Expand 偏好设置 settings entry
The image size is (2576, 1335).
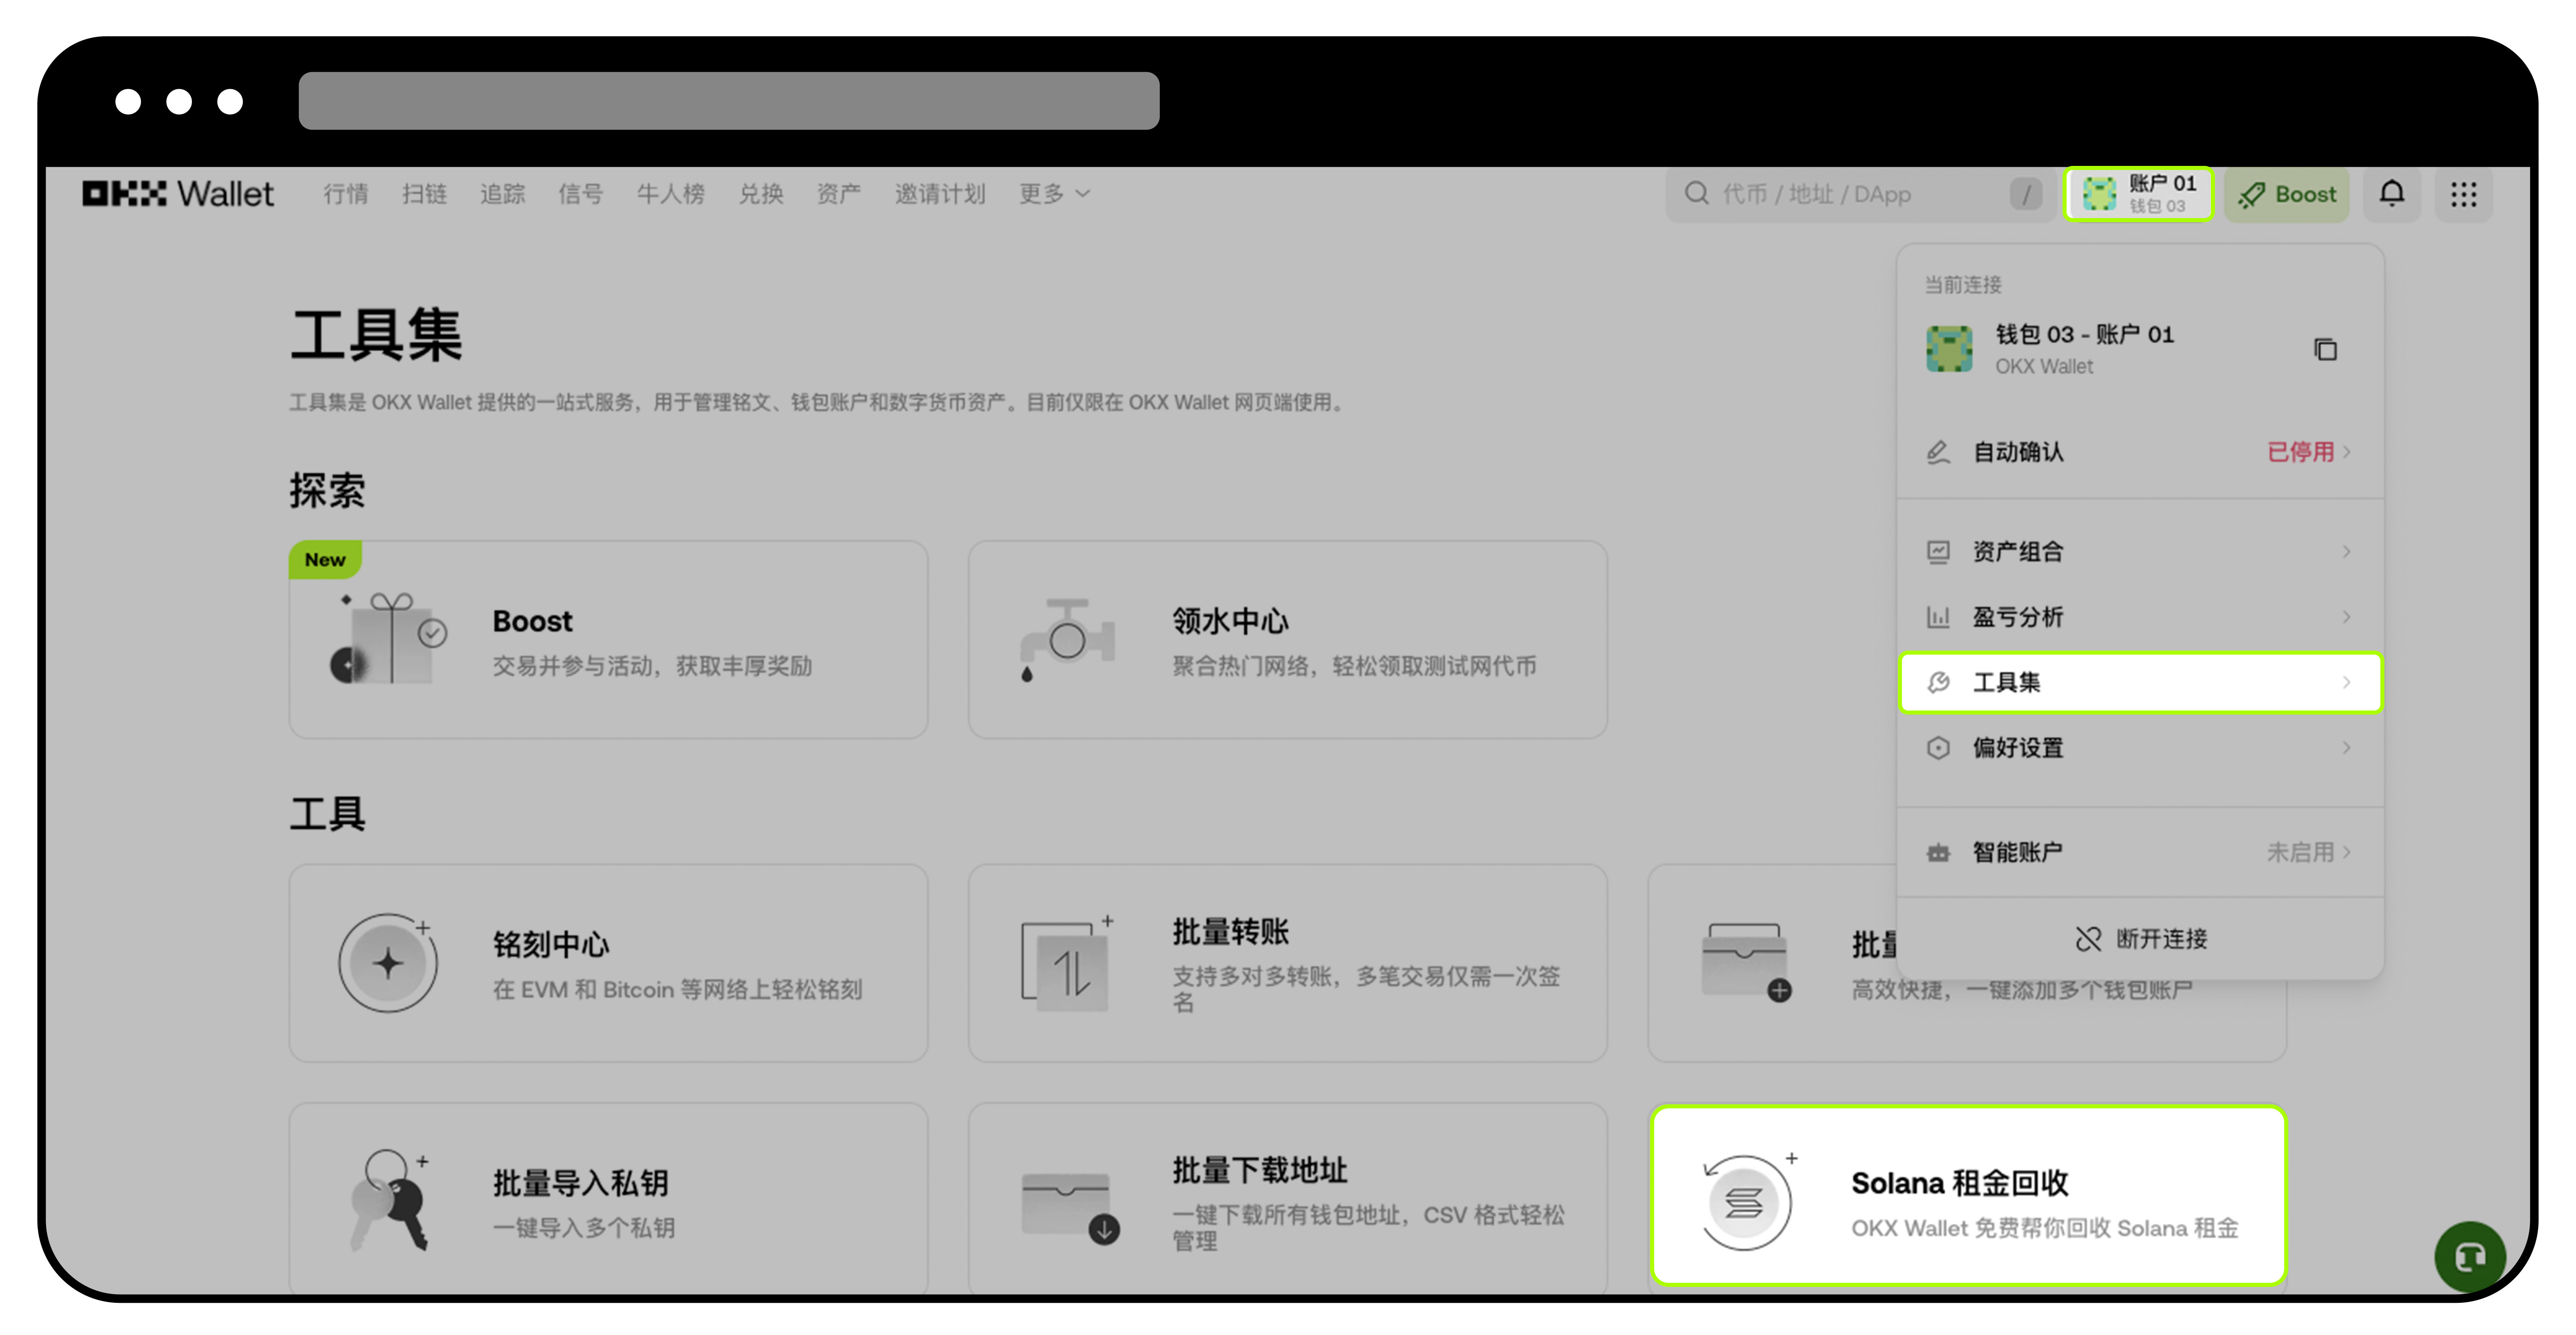point(2139,747)
